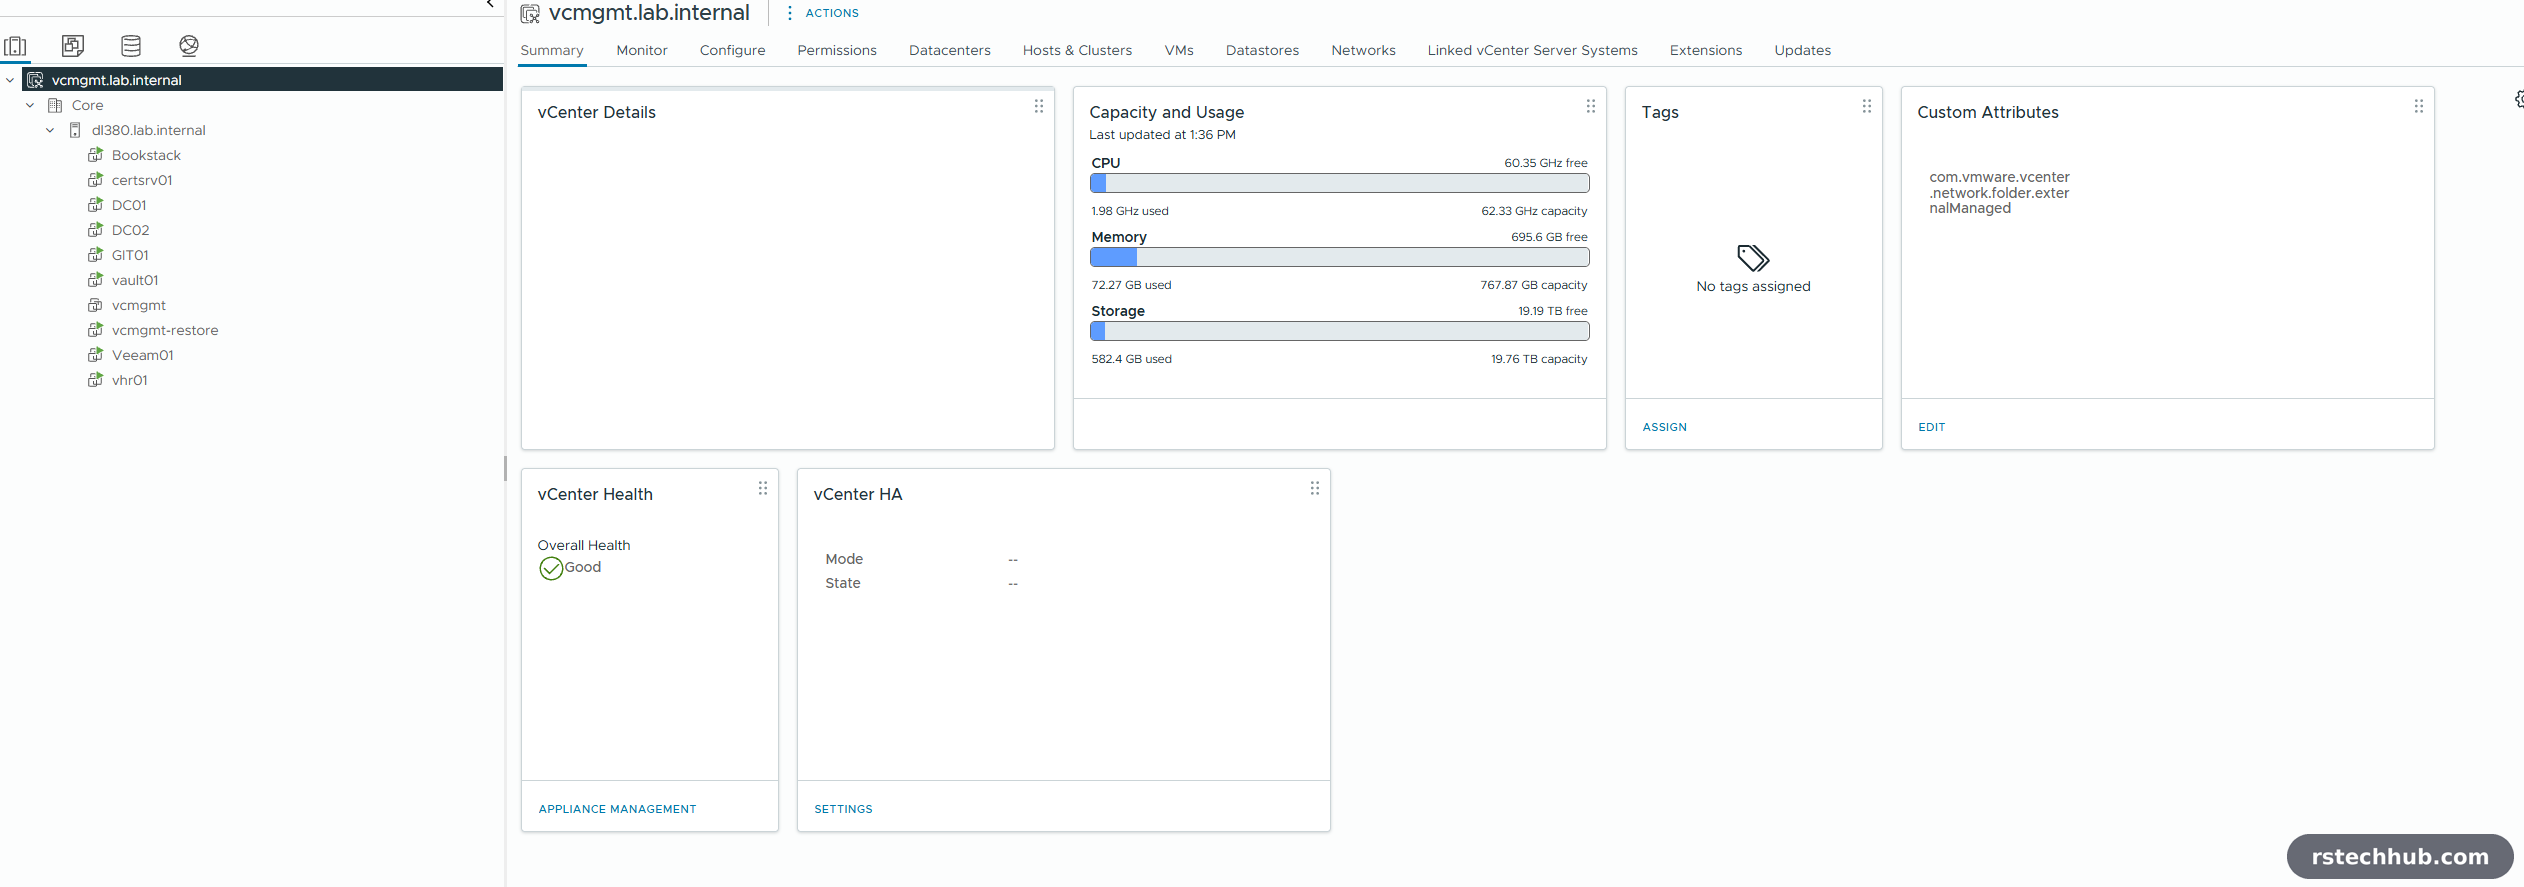
Task: Go to the Hosts & Clusters tab
Action: click(1078, 50)
